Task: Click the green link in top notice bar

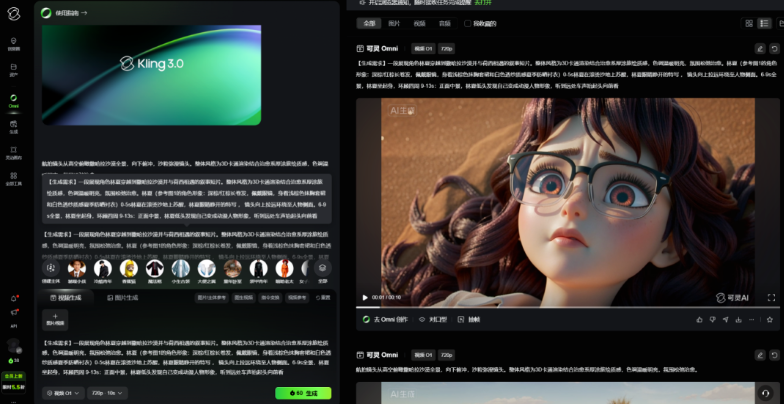Action: [x=483, y=2]
